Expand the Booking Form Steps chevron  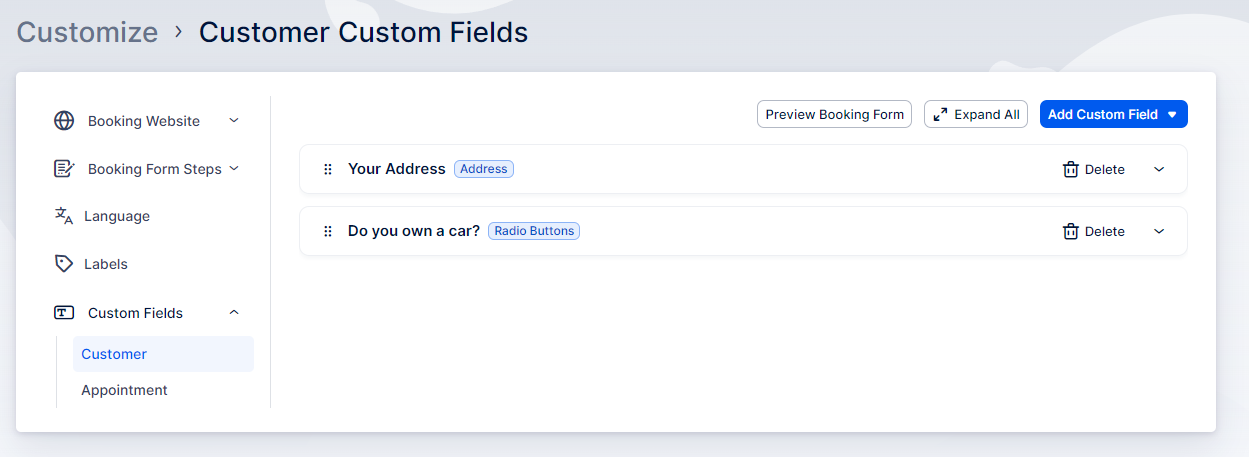pos(234,169)
